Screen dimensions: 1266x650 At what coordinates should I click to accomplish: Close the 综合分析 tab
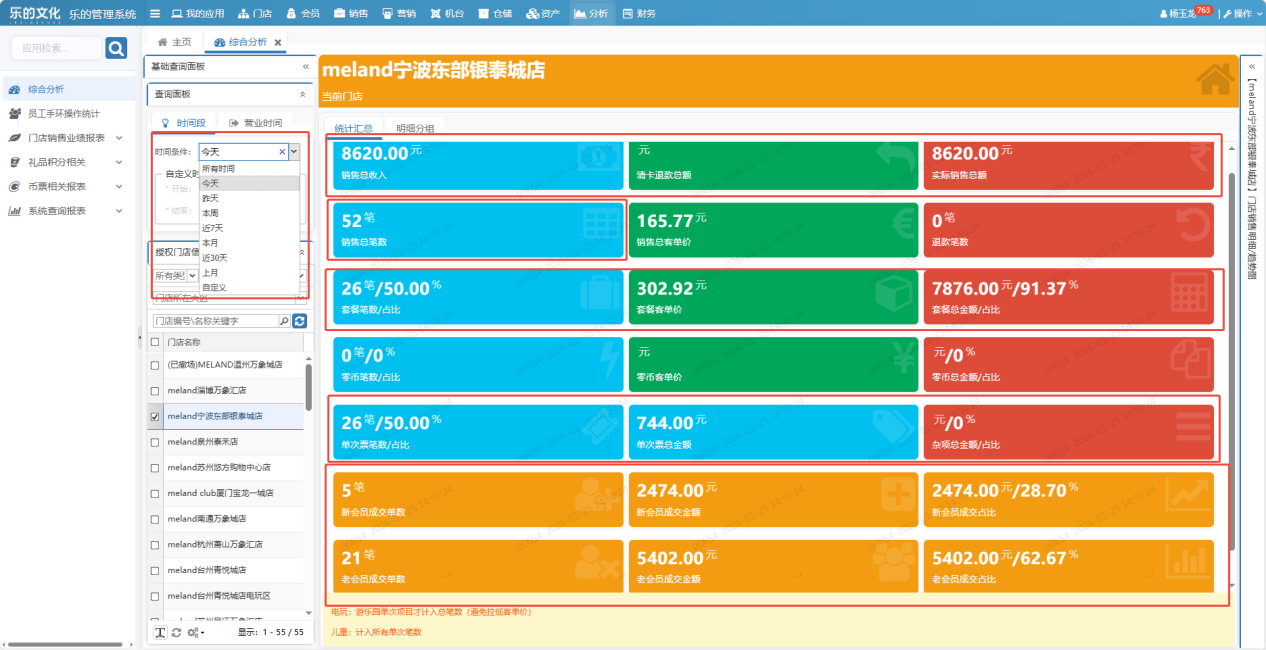click(278, 42)
